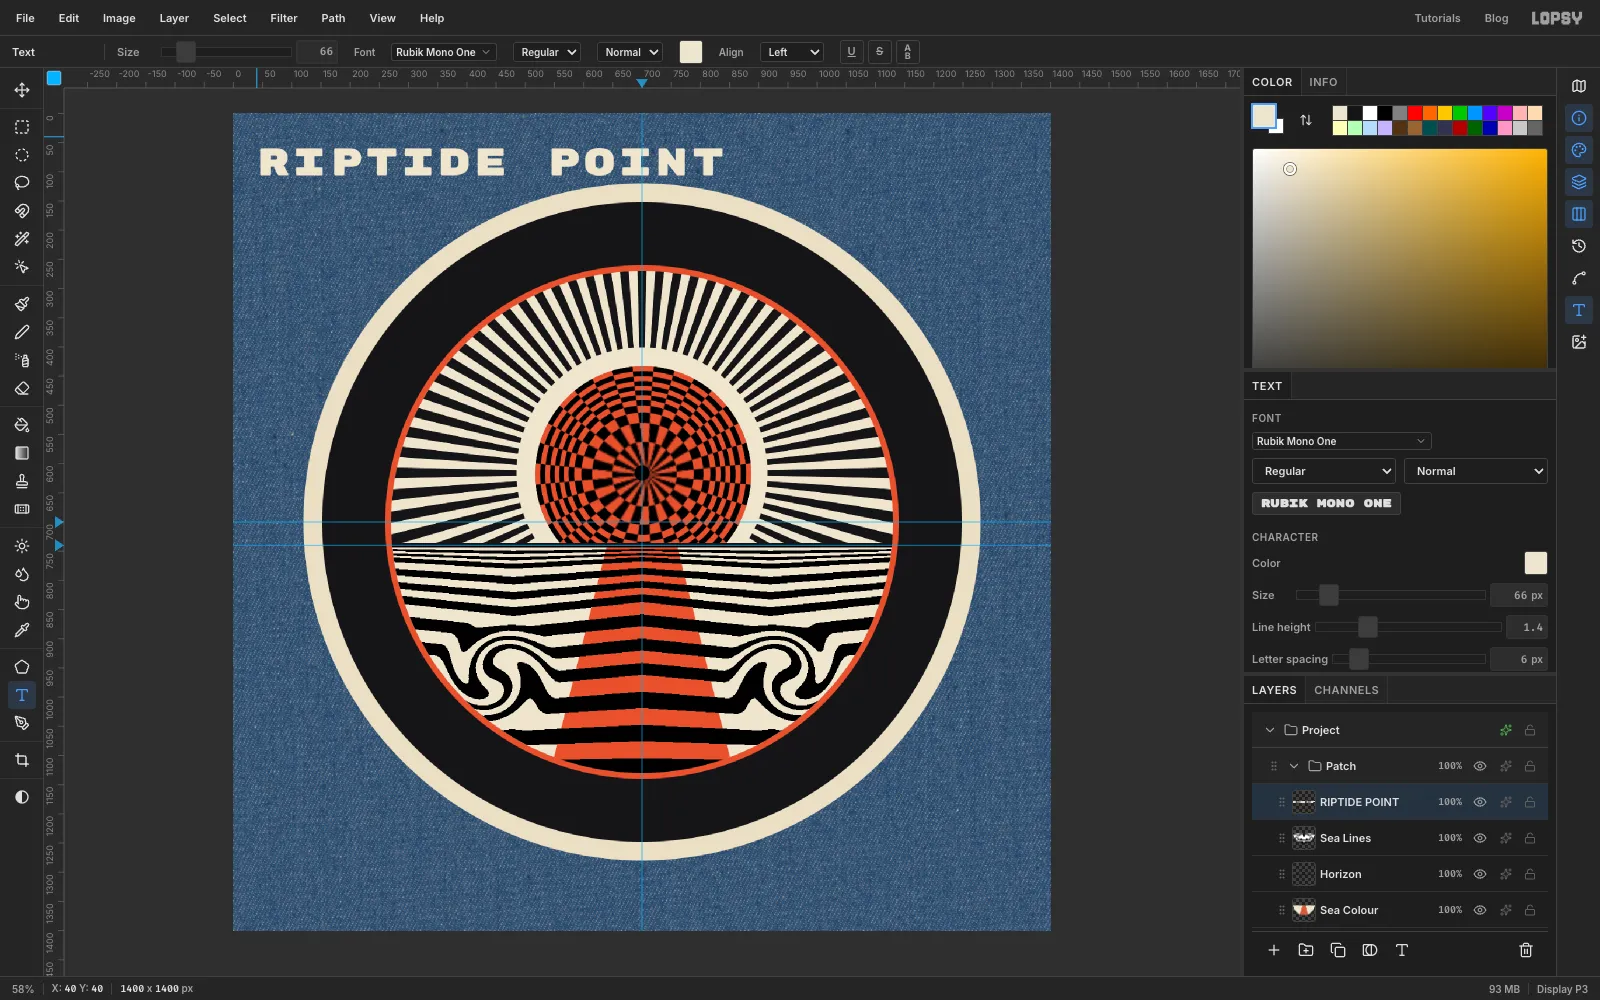Select the Paint Bucket tool

[x=22, y=425]
